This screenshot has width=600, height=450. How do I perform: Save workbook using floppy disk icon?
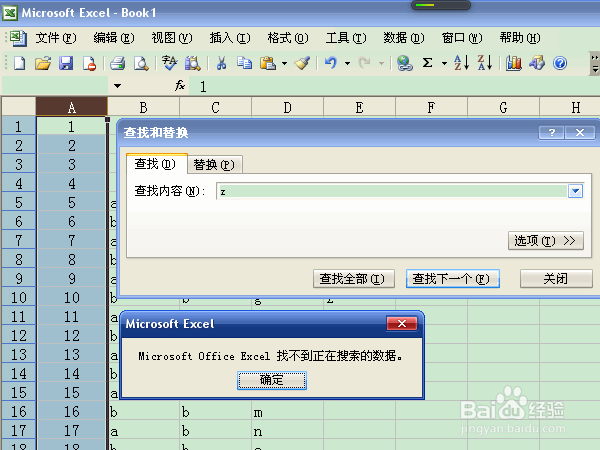point(66,63)
